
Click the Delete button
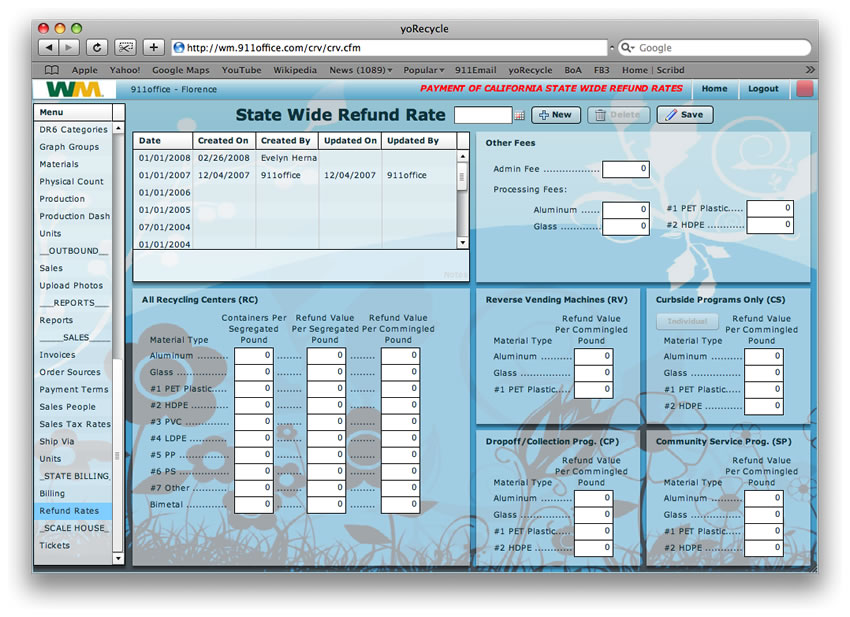coord(619,115)
